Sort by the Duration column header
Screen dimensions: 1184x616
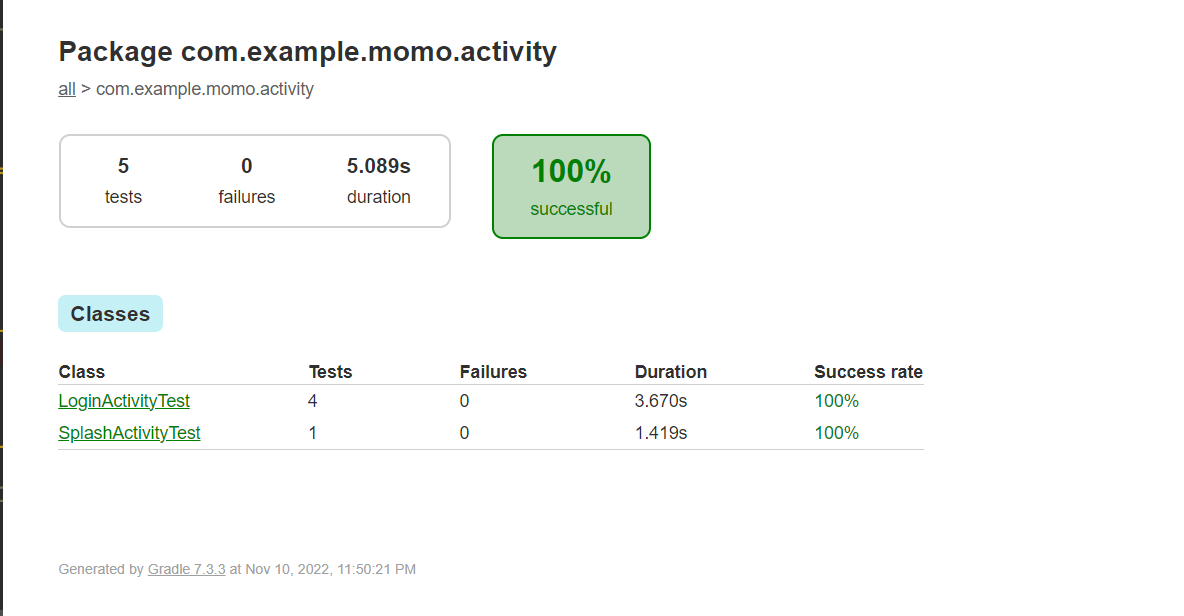tap(670, 371)
